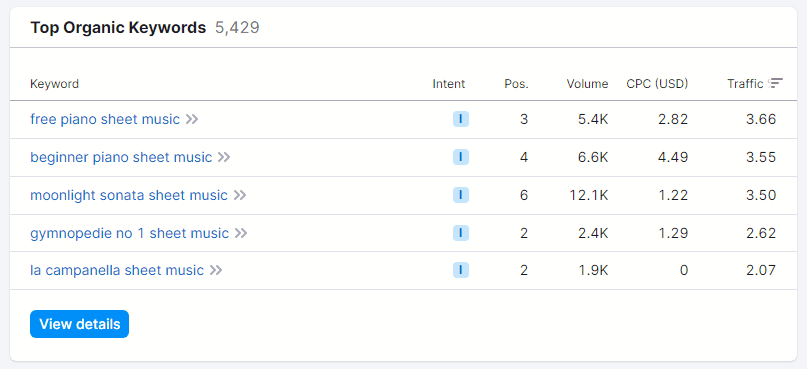Select CPC value 1.29
Viewport: 807px width, 369px height.
[674, 233]
